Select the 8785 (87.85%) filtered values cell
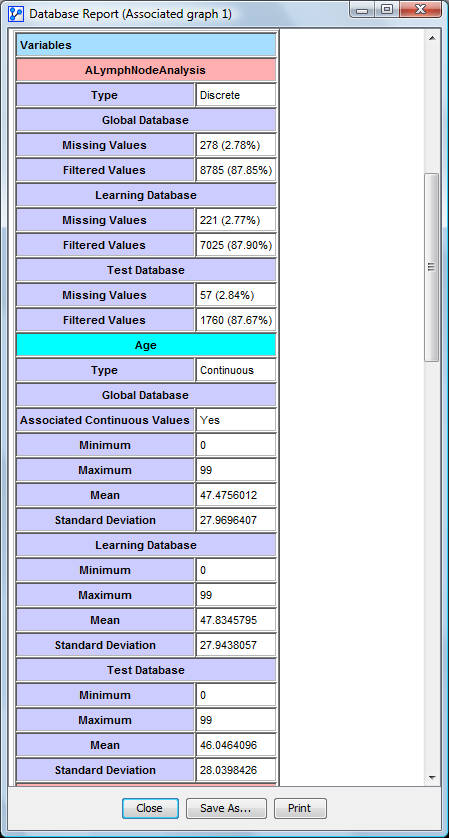The width and height of the screenshot is (449, 838). (x=236, y=170)
